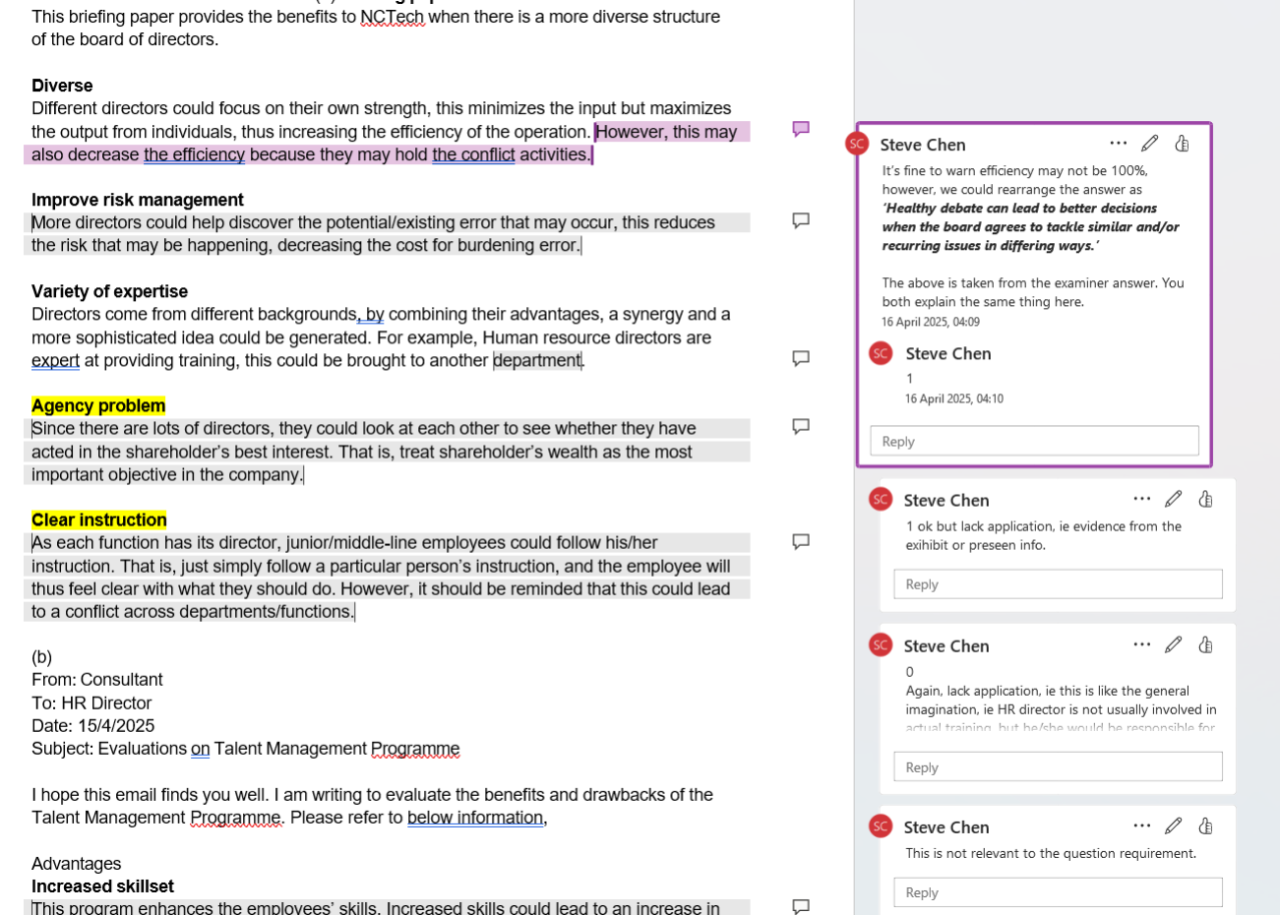Image resolution: width=1280 pixels, height=915 pixels.
Task: Open comment marker beside Improve risk management
Action: (x=800, y=220)
